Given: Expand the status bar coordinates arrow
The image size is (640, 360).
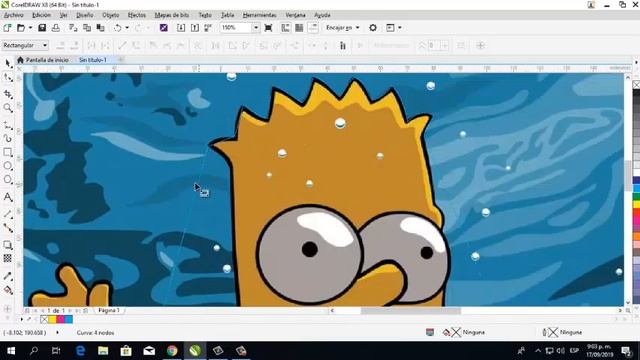Looking at the screenshot, I should click(57, 333).
